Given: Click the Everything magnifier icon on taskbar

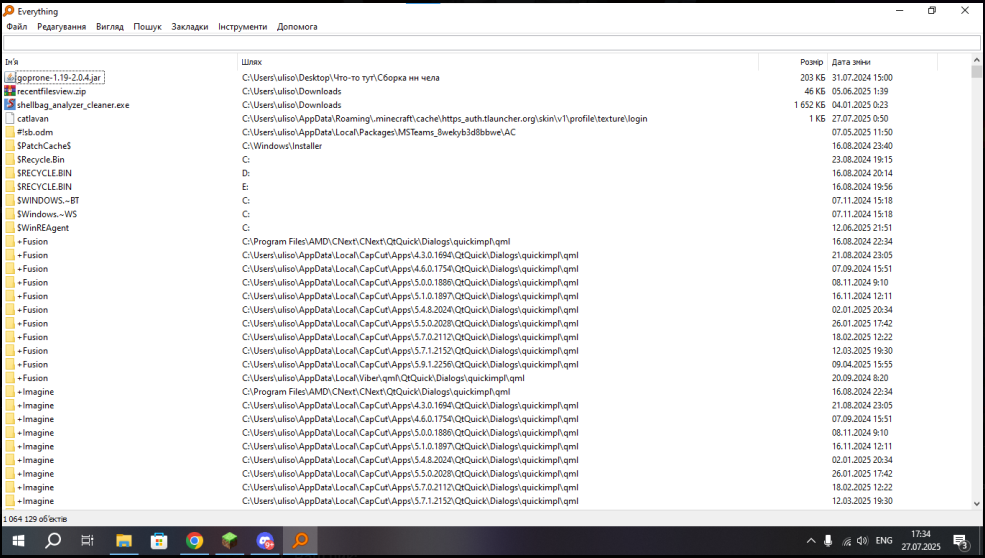Looking at the screenshot, I should coord(300,540).
